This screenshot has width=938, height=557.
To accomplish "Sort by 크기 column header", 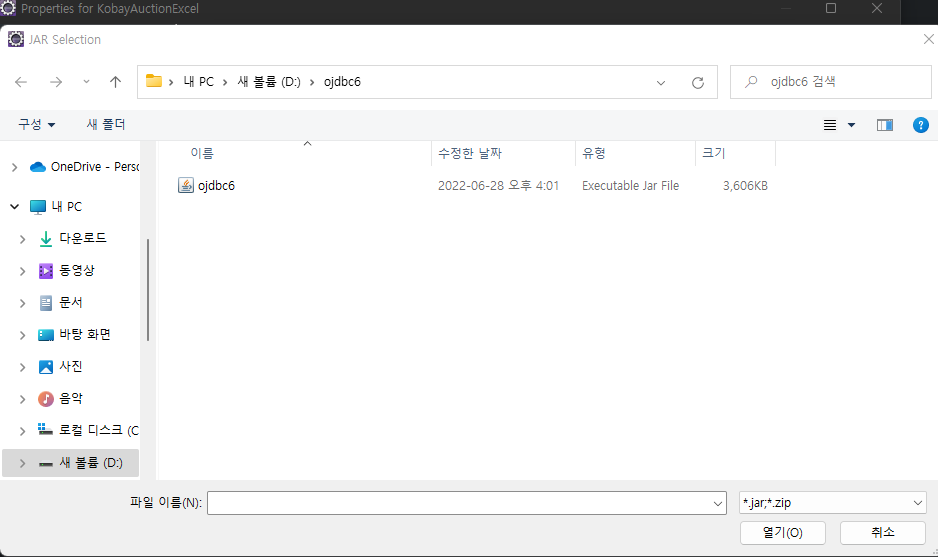I will point(713,153).
